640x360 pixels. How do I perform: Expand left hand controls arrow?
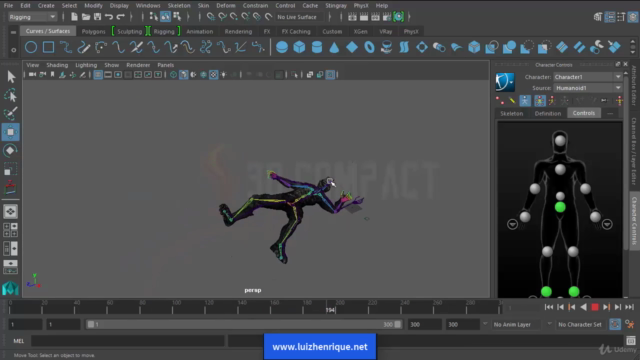(607, 224)
